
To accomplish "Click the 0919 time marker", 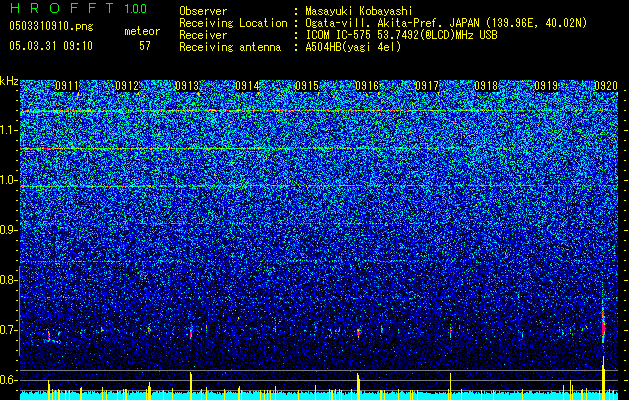I will click(x=546, y=86).
